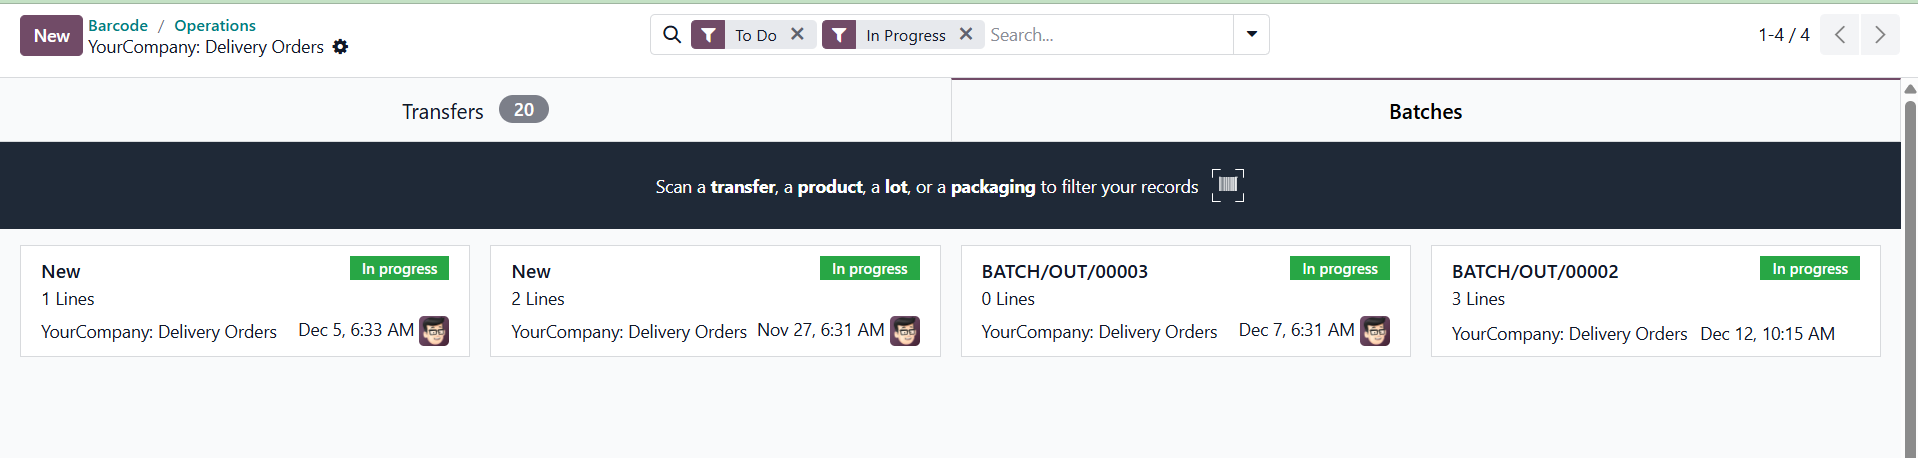Expand the search options dropdown arrow
Viewport: 1918px width, 458px height.
[1251, 35]
